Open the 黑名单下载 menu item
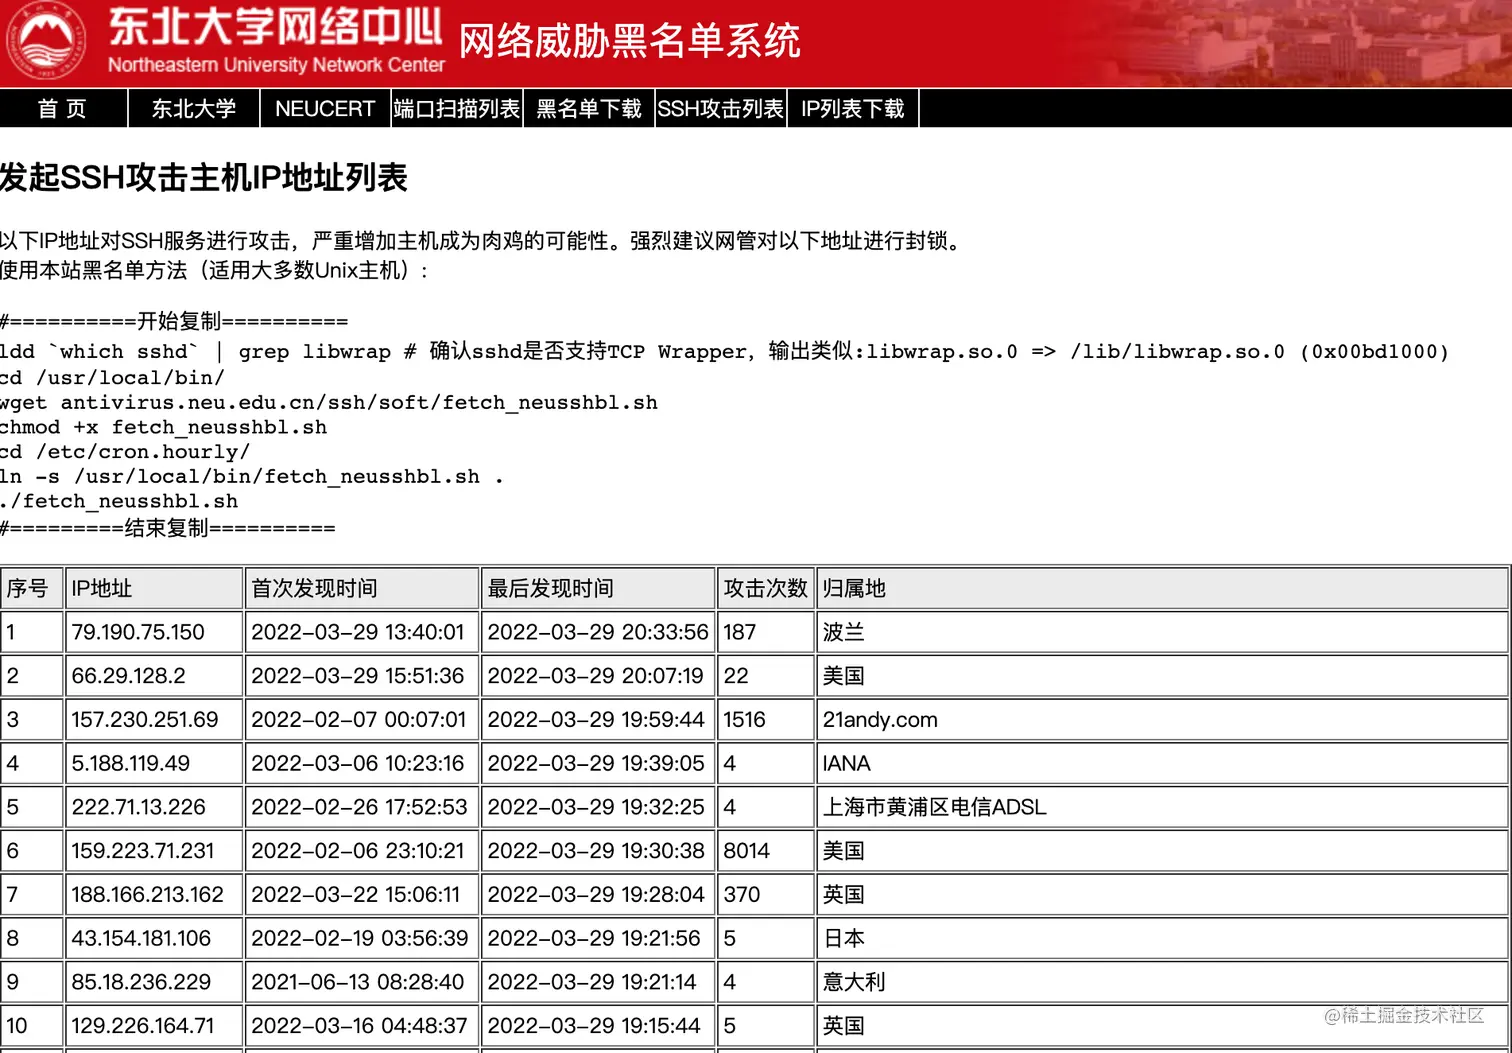 (589, 108)
